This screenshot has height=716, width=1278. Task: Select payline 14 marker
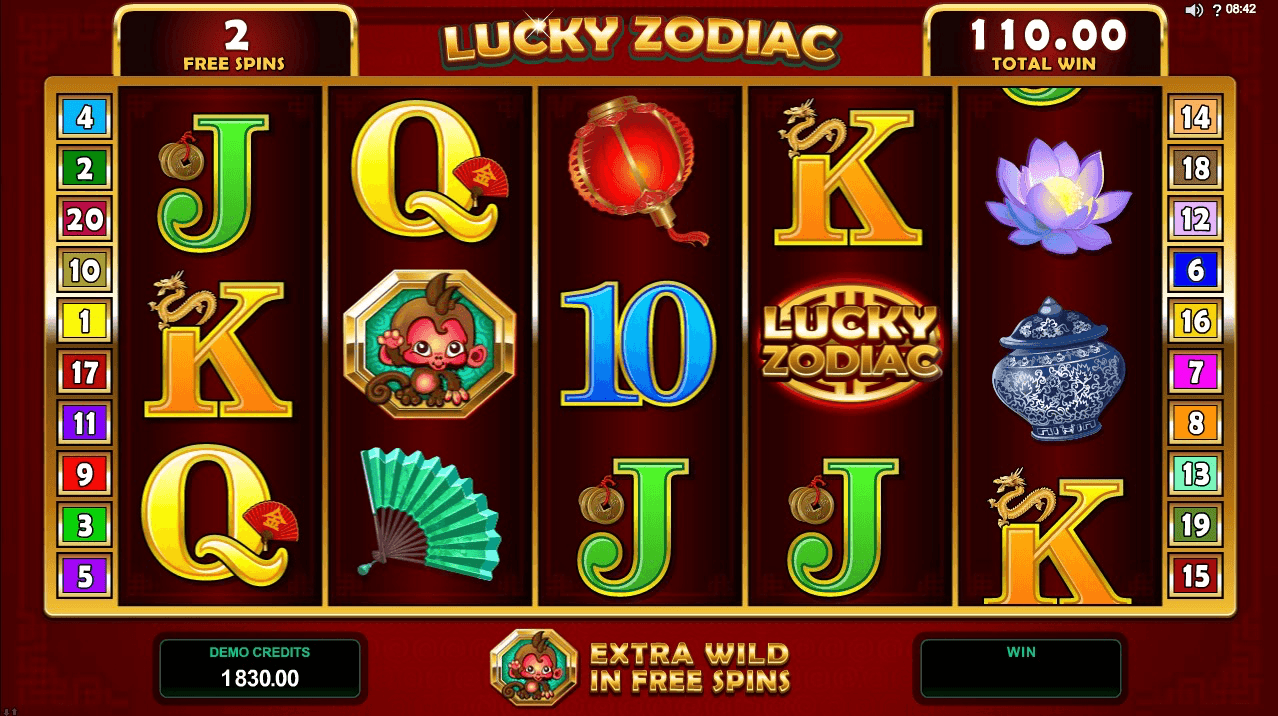(x=1195, y=118)
